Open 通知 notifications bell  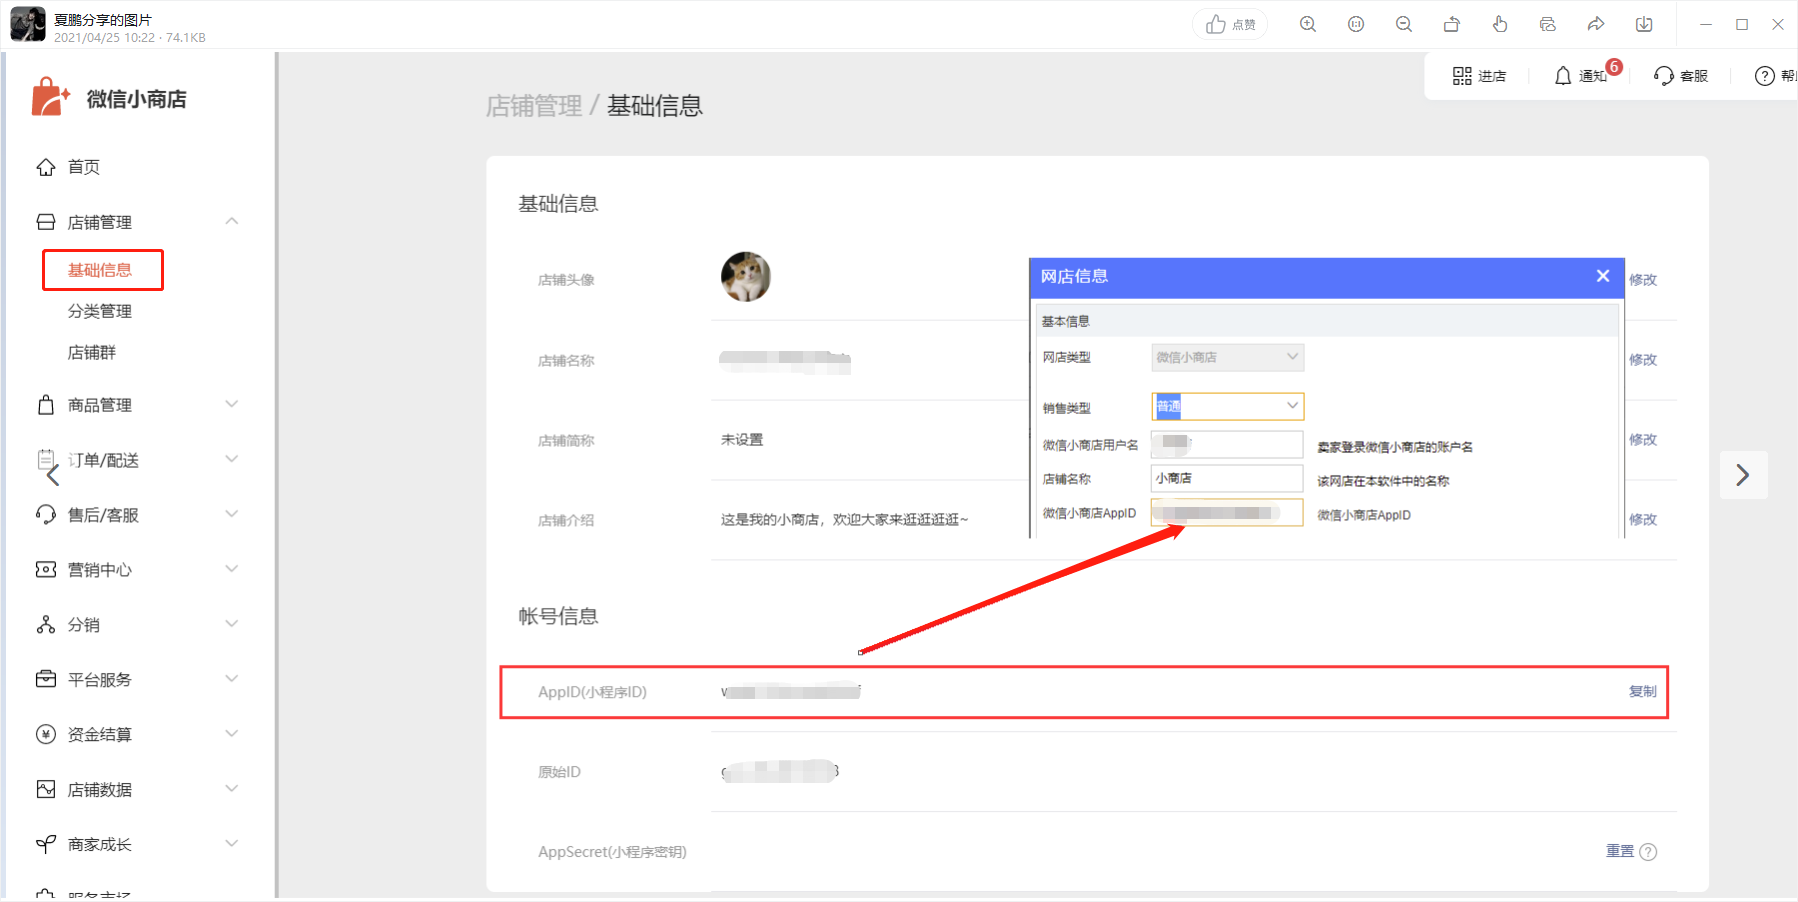1581,76
